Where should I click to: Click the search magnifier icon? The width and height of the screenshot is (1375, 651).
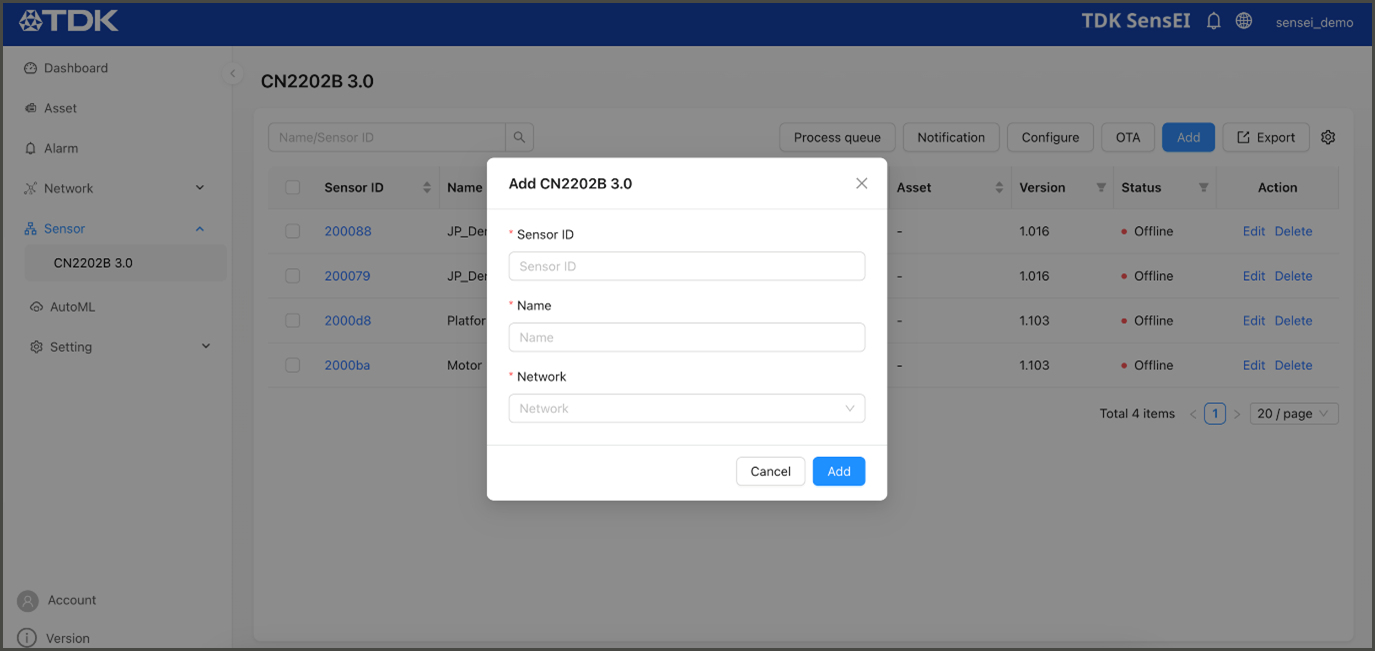(520, 137)
